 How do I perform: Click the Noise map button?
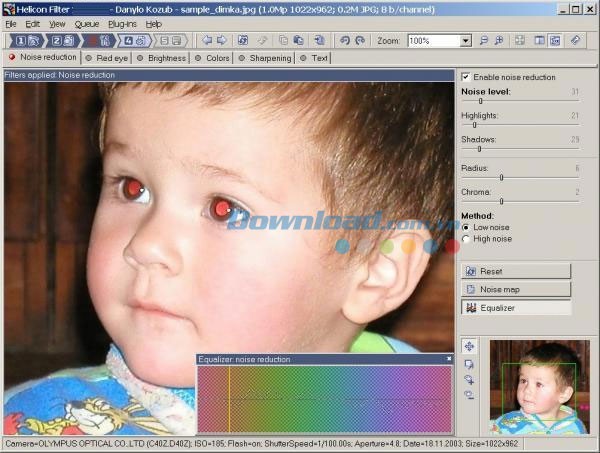[516, 289]
